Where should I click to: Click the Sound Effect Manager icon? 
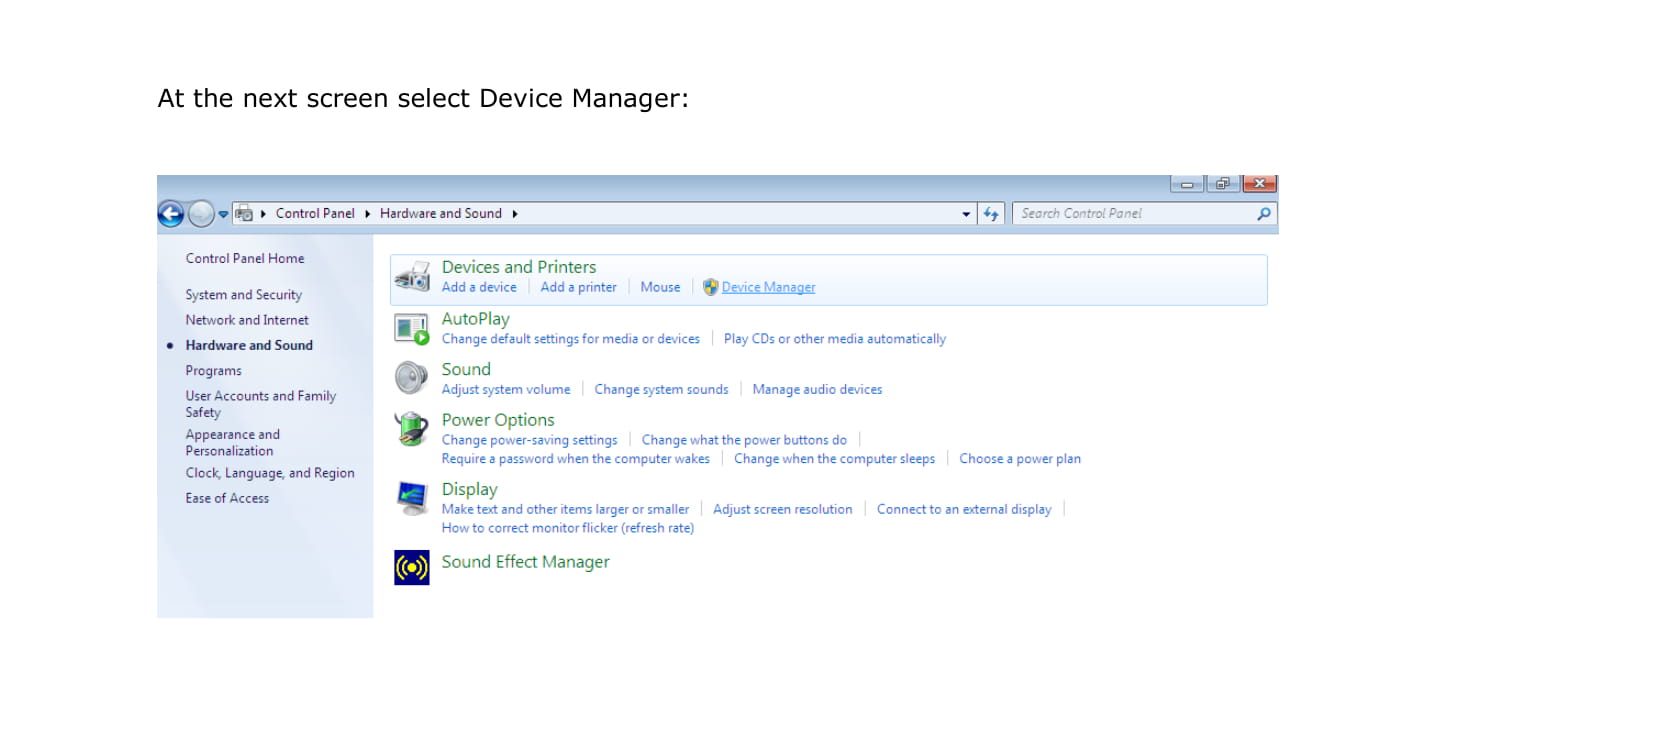pos(412,568)
